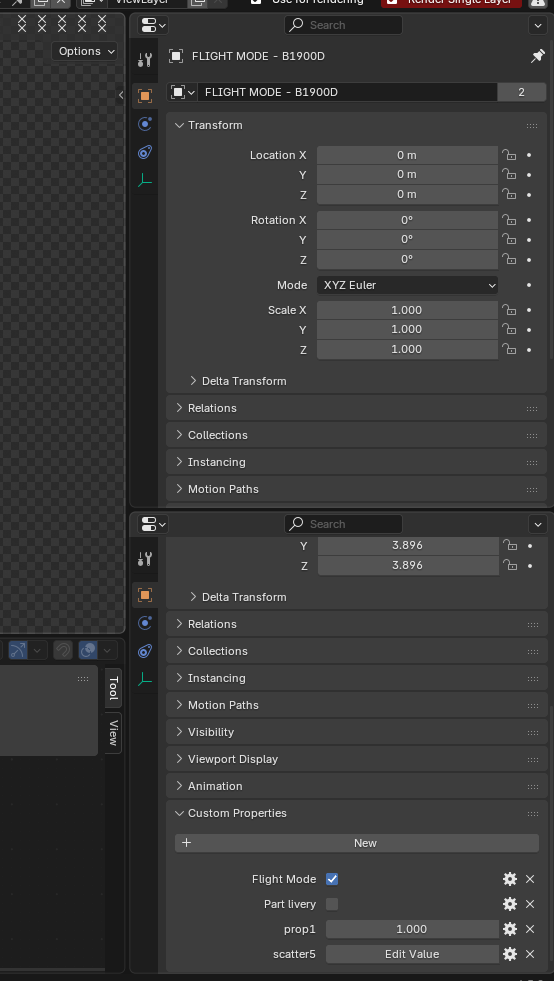
Task: Click Edit Value for scatter5
Action: pyautogui.click(x=412, y=954)
